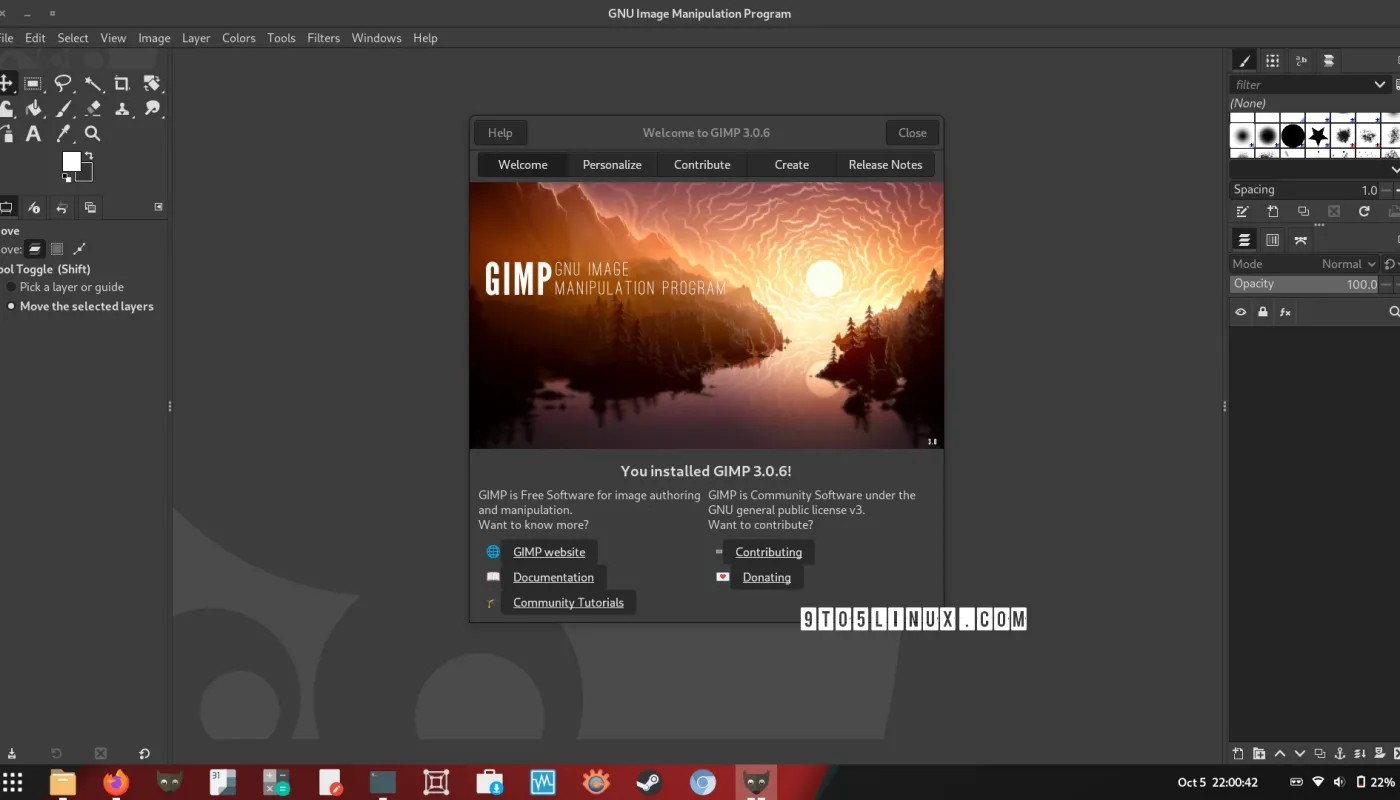Select the Paintbrush tool

[x=62, y=108]
